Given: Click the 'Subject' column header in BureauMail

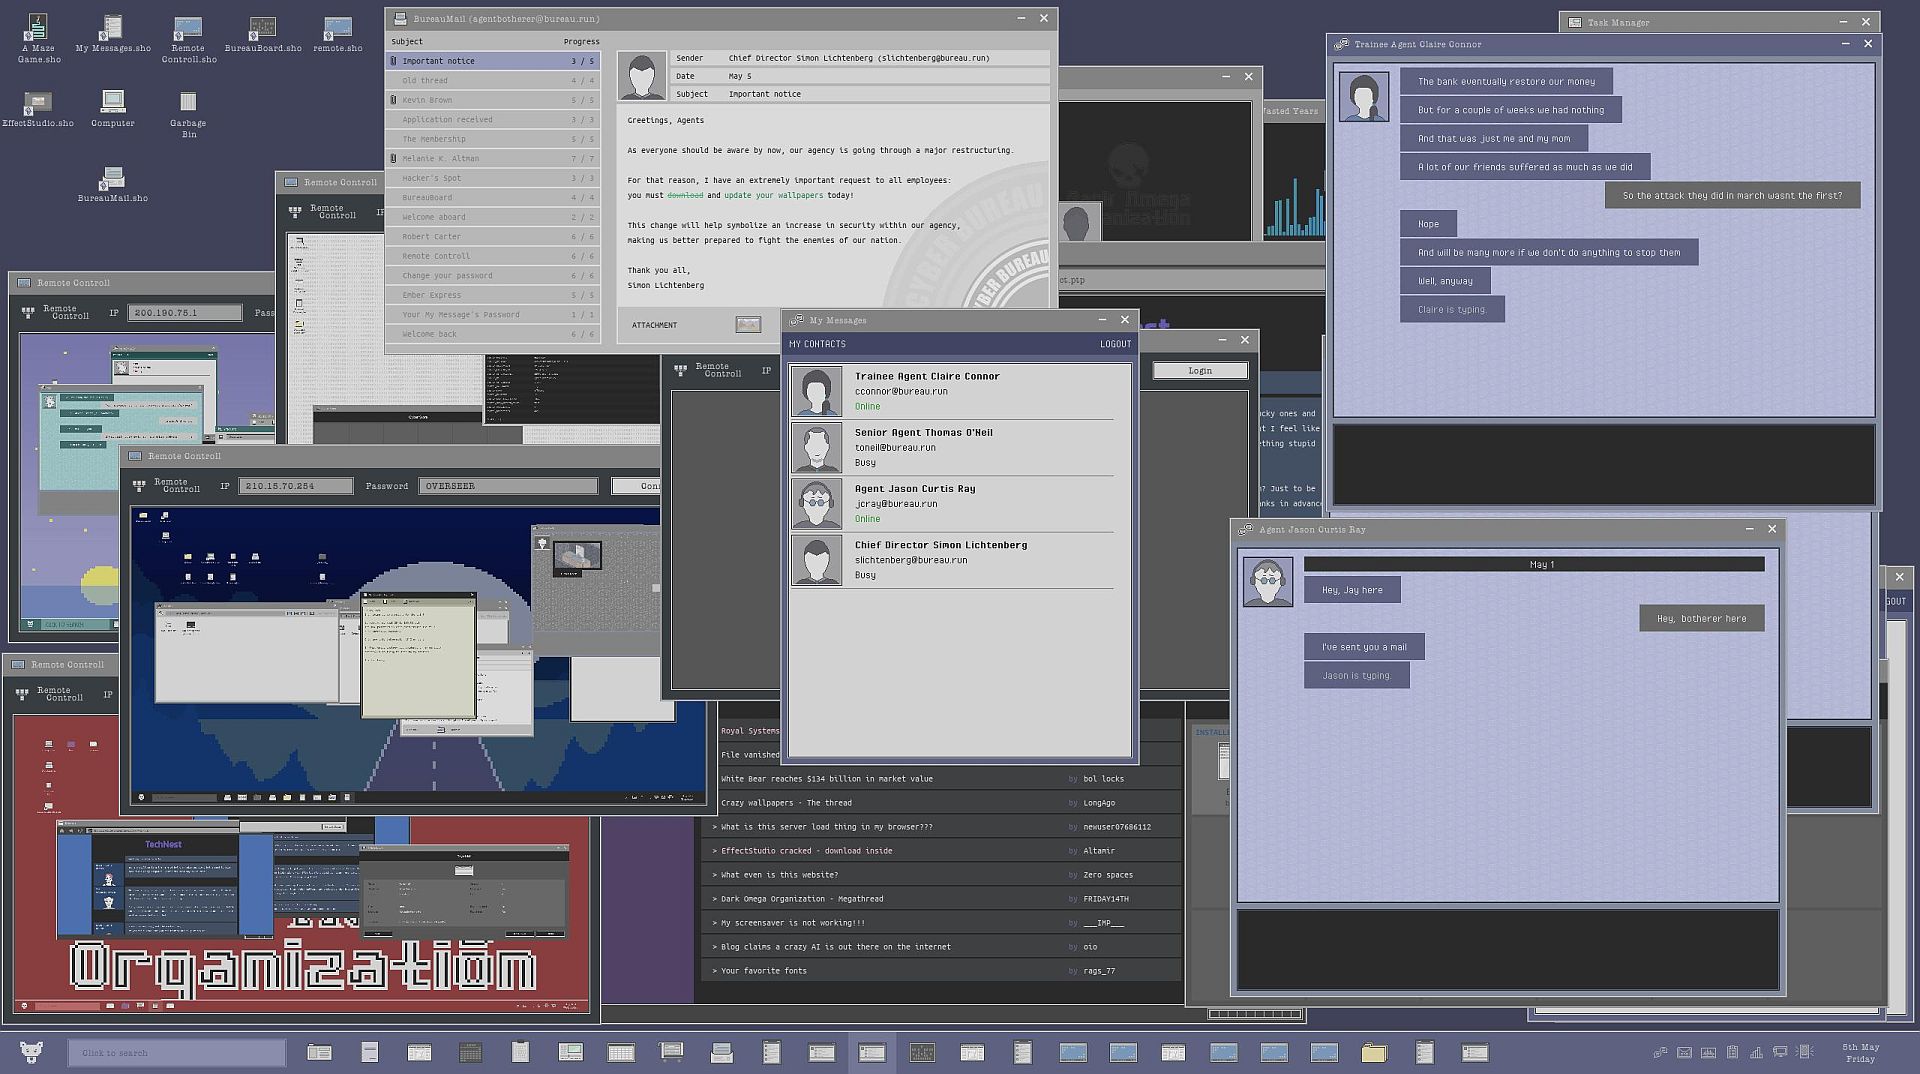Looking at the screenshot, I should pyautogui.click(x=407, y=41).
